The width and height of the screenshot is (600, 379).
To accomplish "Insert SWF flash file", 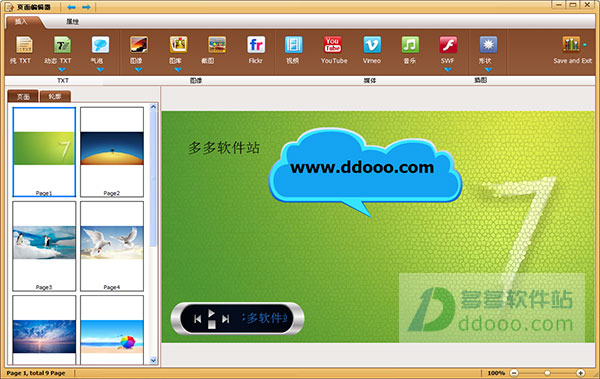I will (x=448, y=50).
